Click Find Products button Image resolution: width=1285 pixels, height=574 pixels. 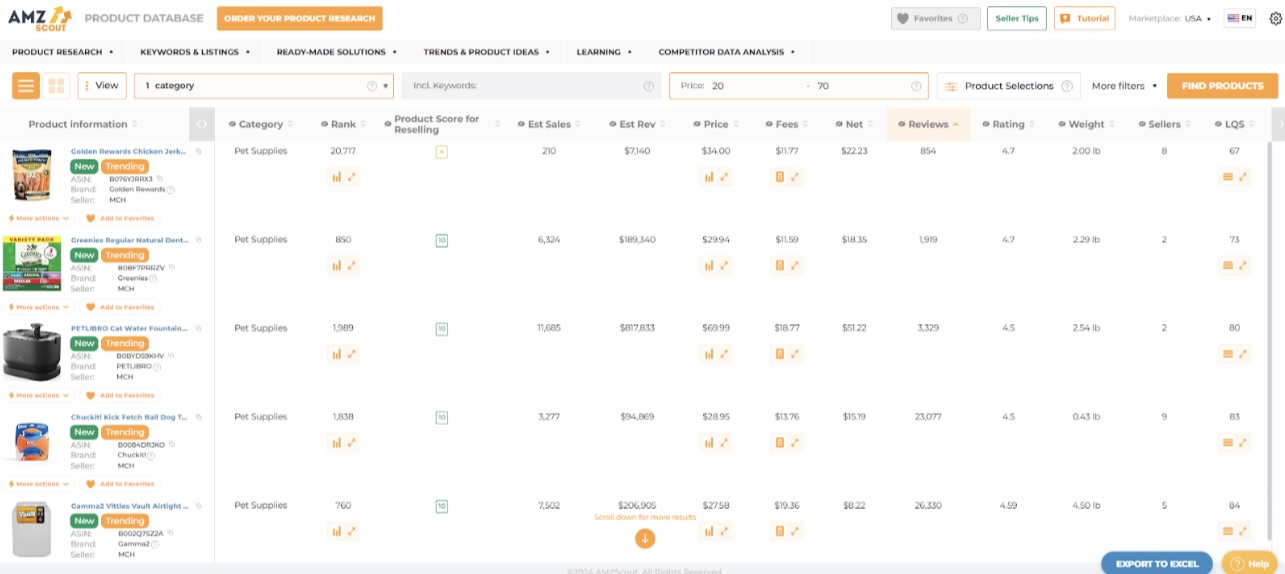(x=1222, y=86)
